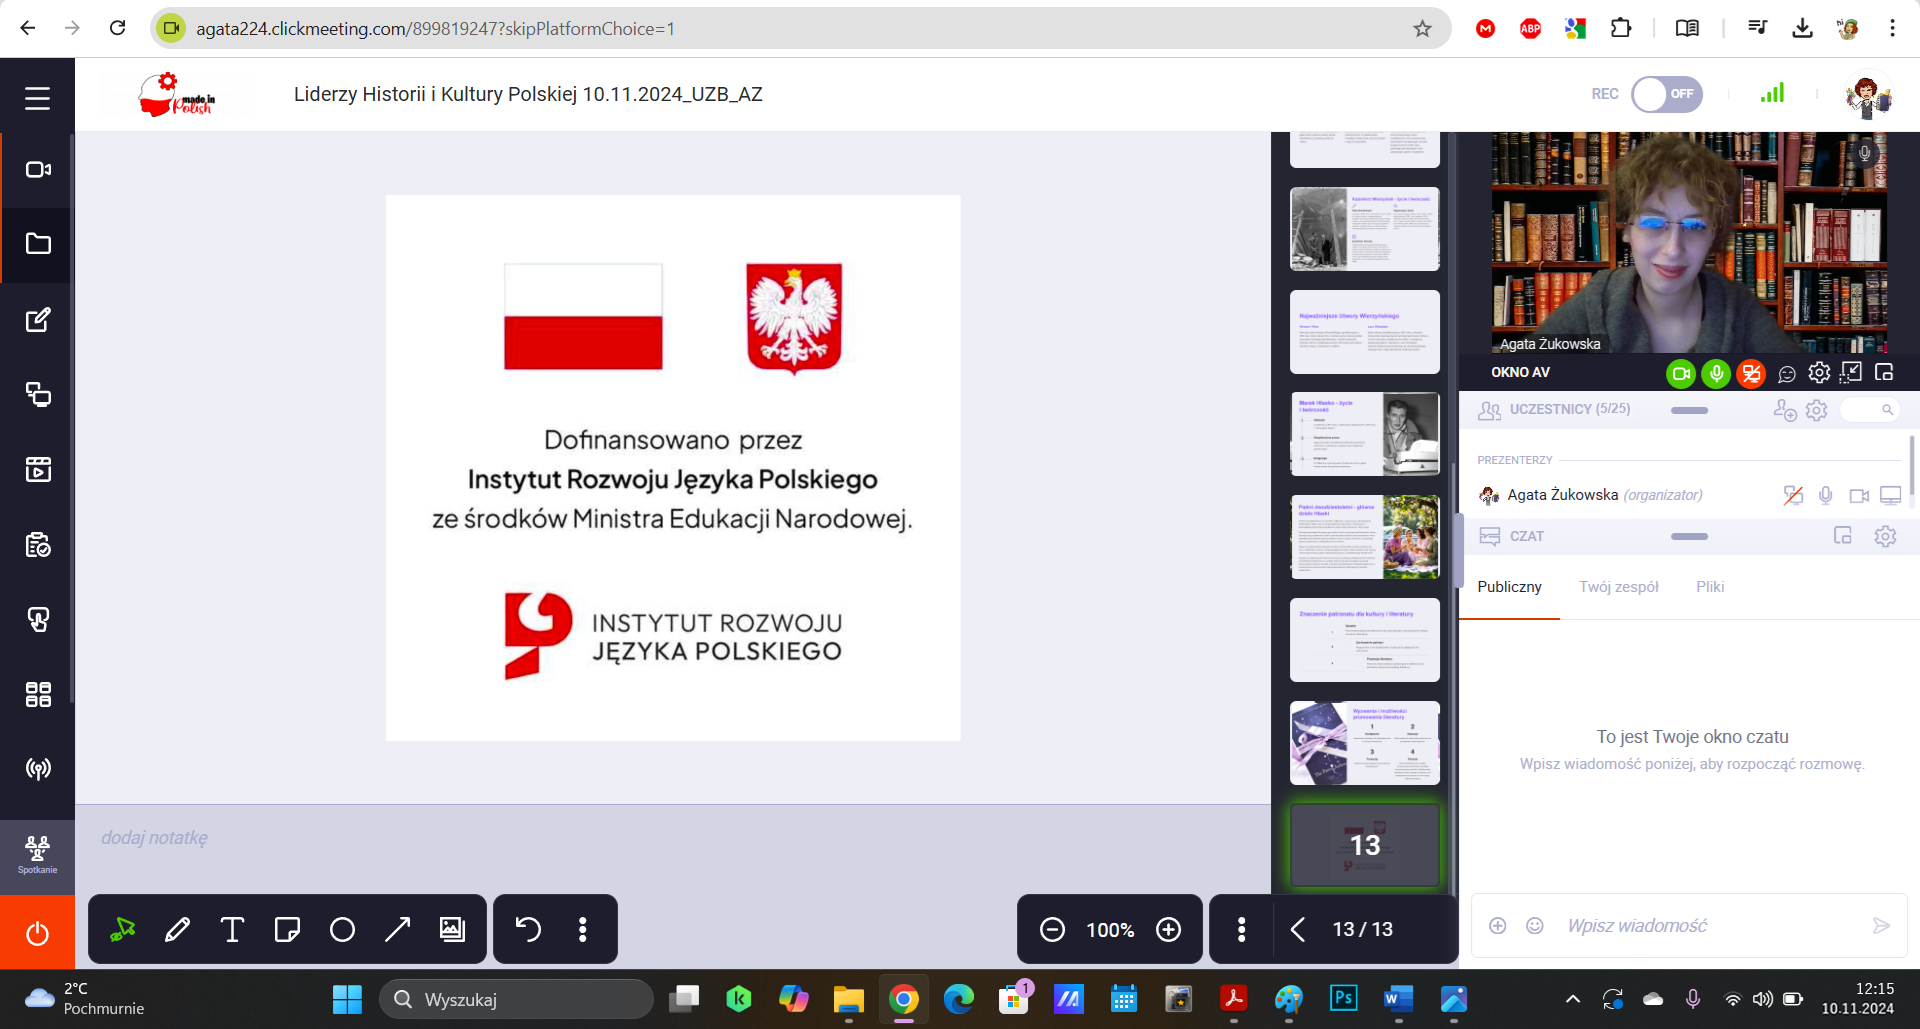Open the live streaming broadcast icon
This screenshot has height=1029, width=1920.
[37, 769]
